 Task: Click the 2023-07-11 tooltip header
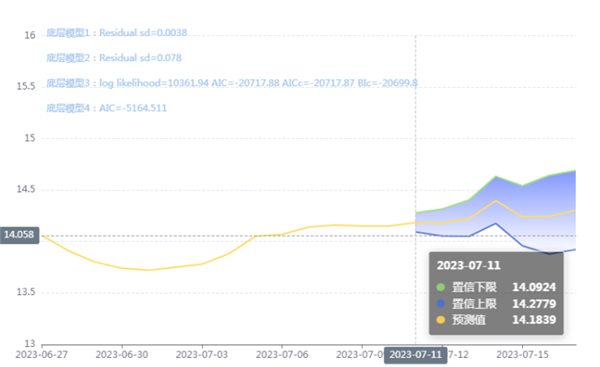469,266
